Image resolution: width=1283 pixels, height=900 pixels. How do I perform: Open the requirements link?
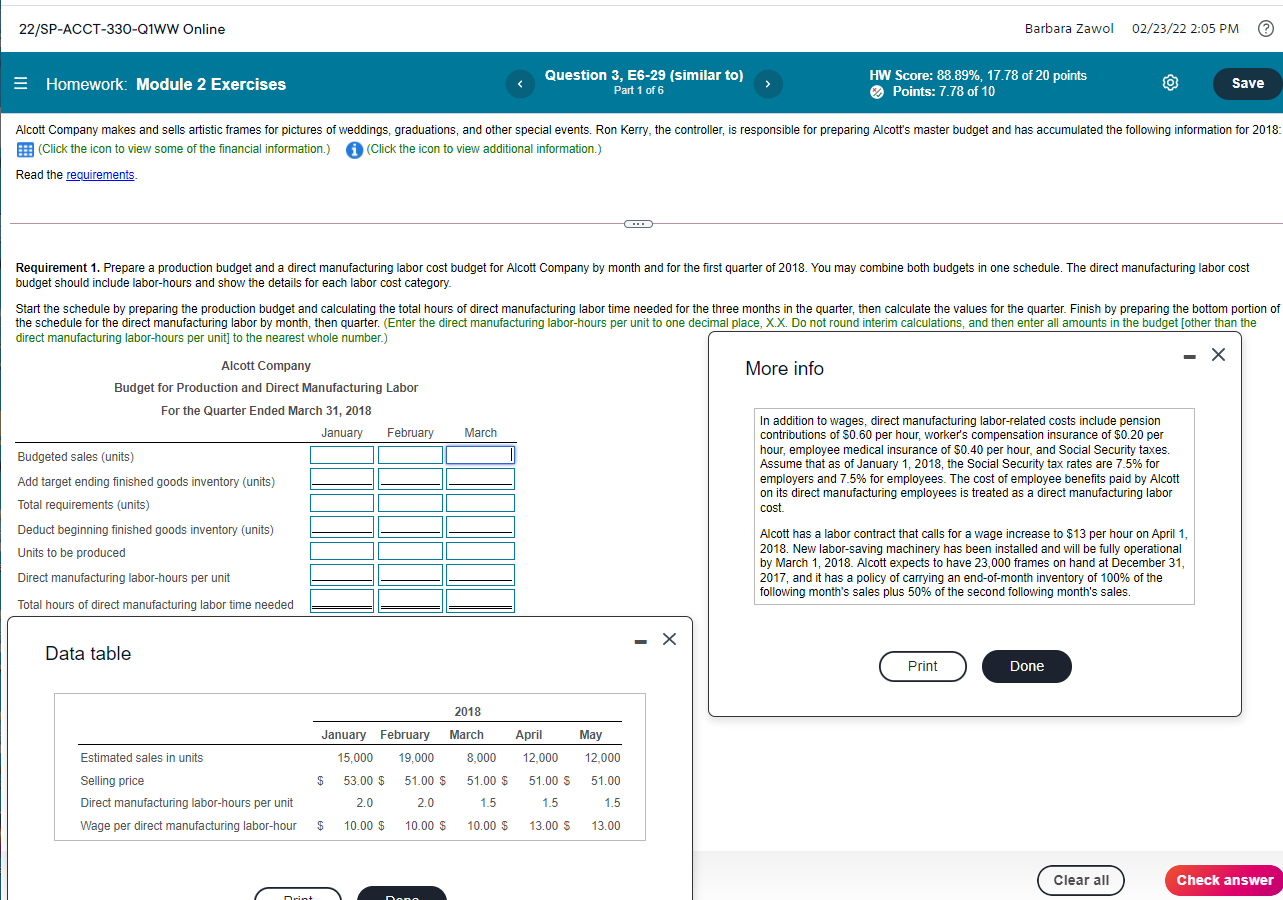click(x=100, y=174)
